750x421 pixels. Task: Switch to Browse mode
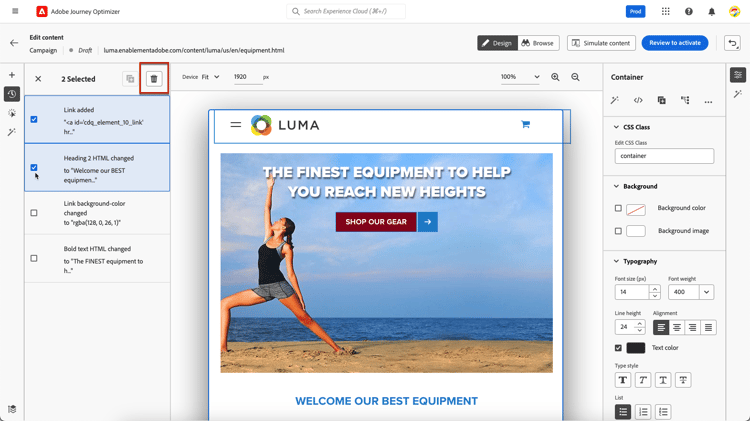[538, 43]
